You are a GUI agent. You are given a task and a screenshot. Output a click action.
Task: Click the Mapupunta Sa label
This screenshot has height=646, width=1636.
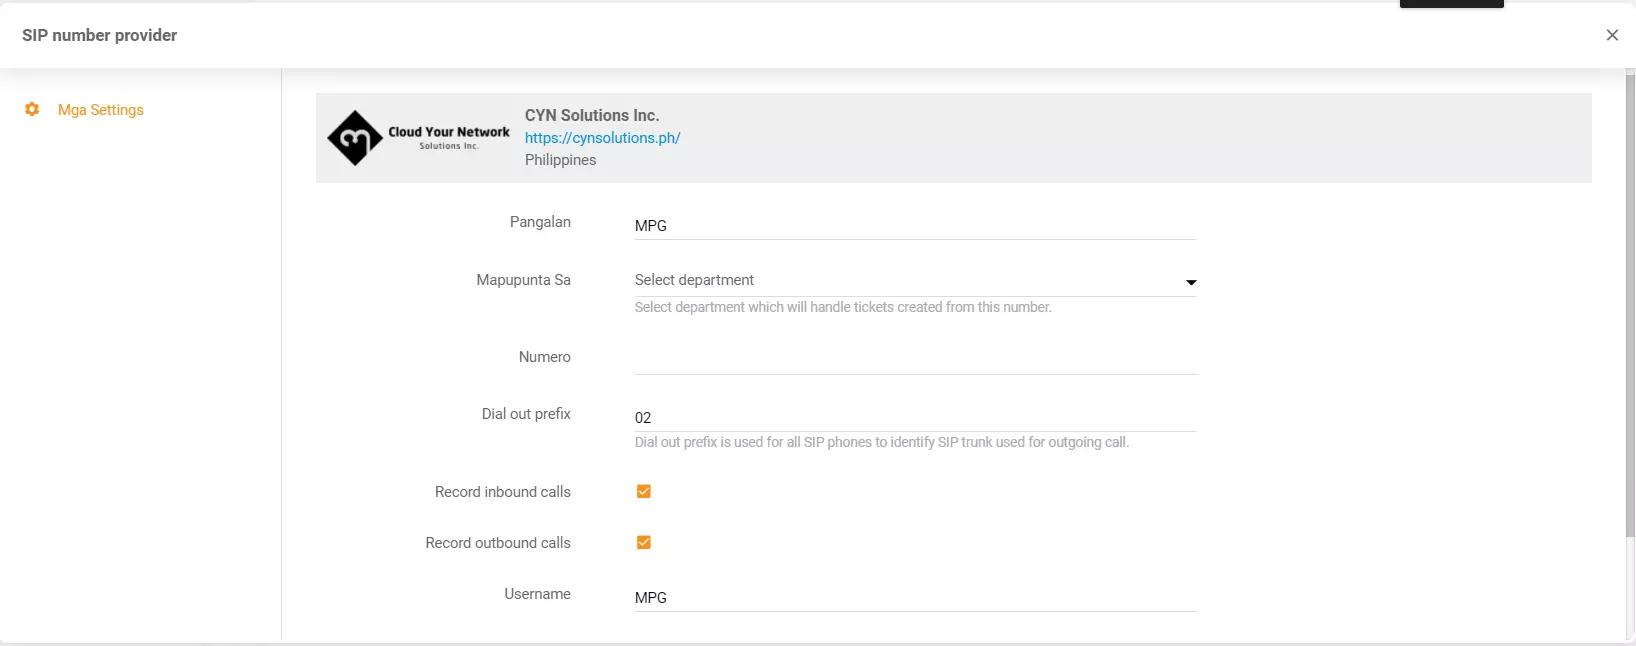click(523, 280)
